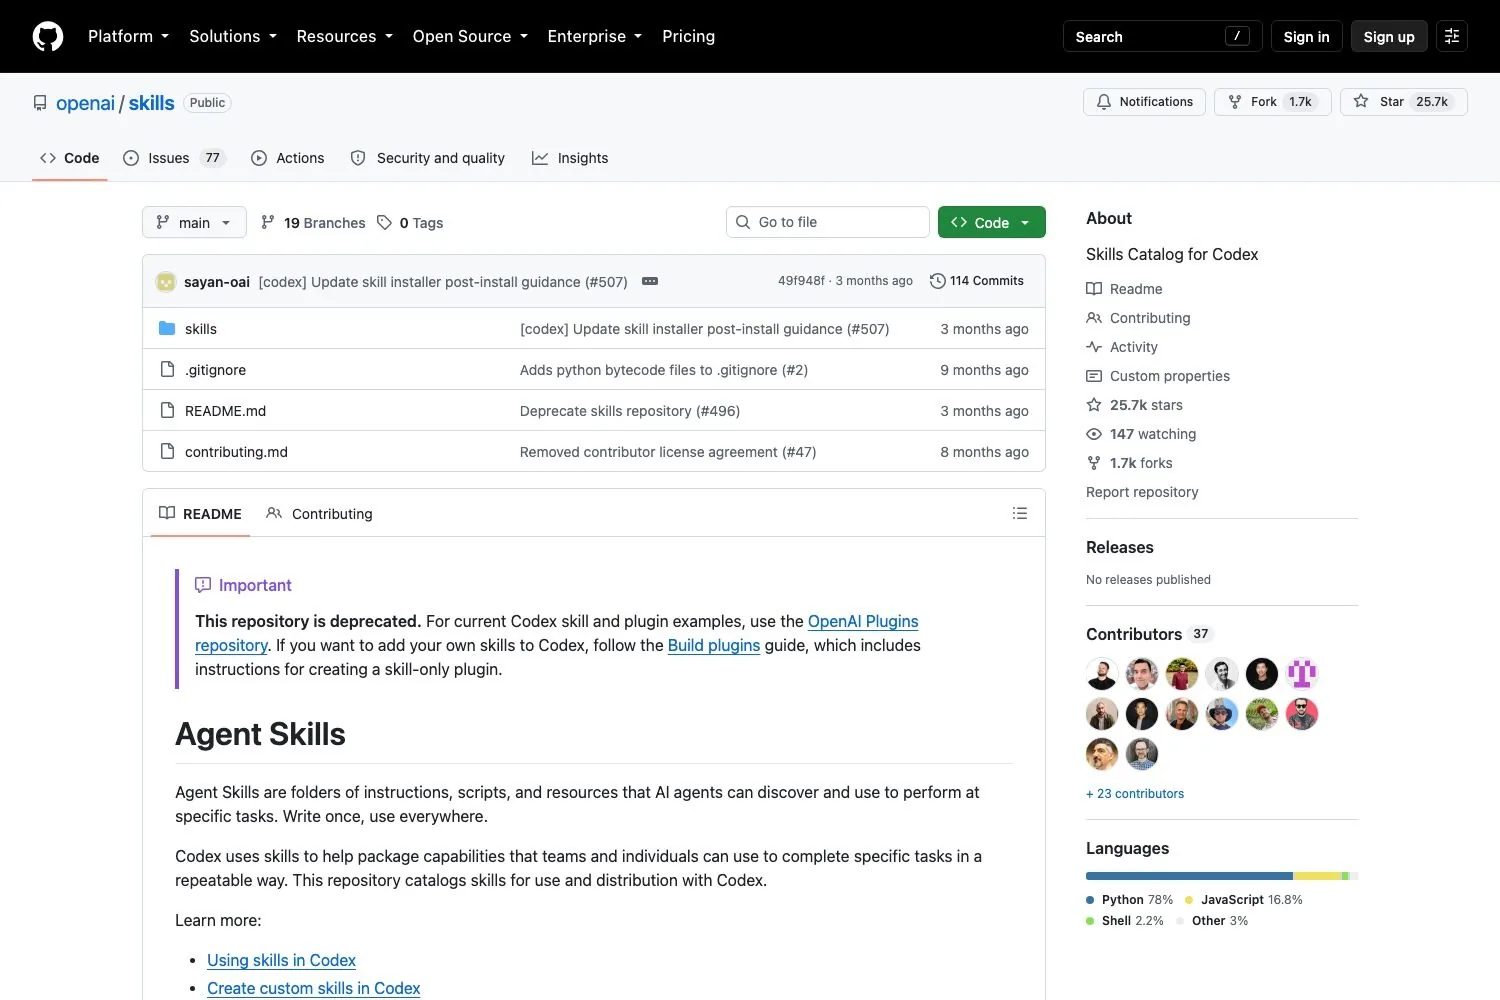This screenshot has height=1000, width=1500.
Task: Expand the Enterprise menu
Action: (595, 36)
